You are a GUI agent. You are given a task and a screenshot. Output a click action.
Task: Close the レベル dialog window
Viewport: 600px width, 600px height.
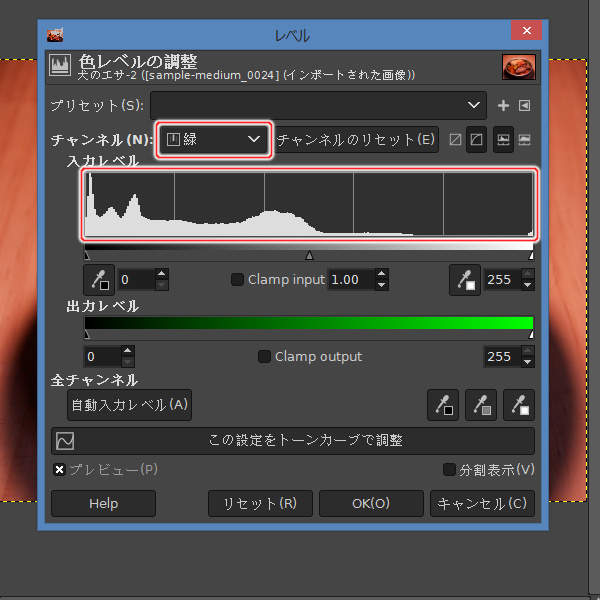click(x=526, y=30)
